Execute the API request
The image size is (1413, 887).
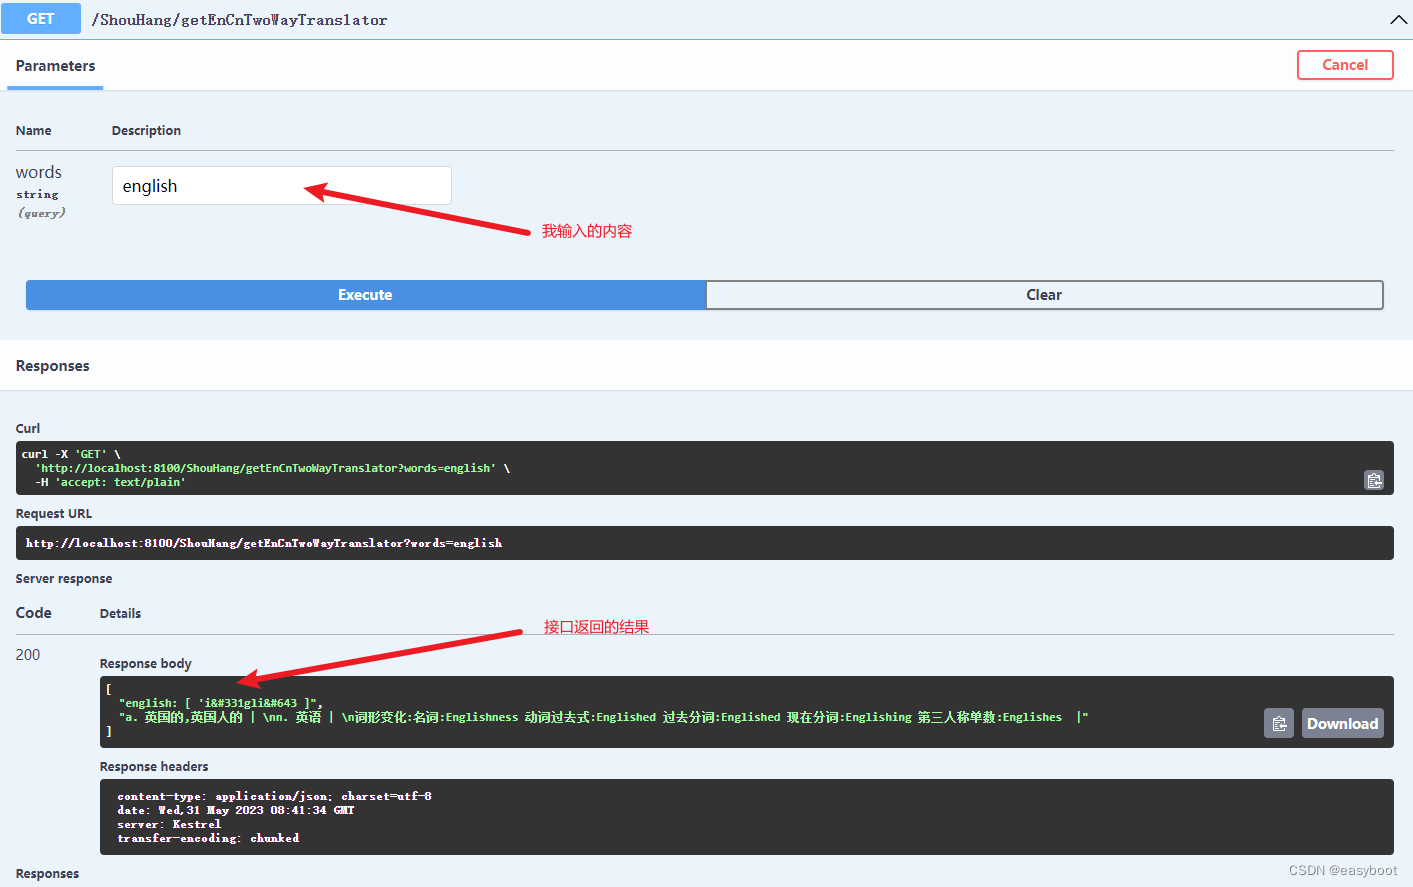[366, 295]
